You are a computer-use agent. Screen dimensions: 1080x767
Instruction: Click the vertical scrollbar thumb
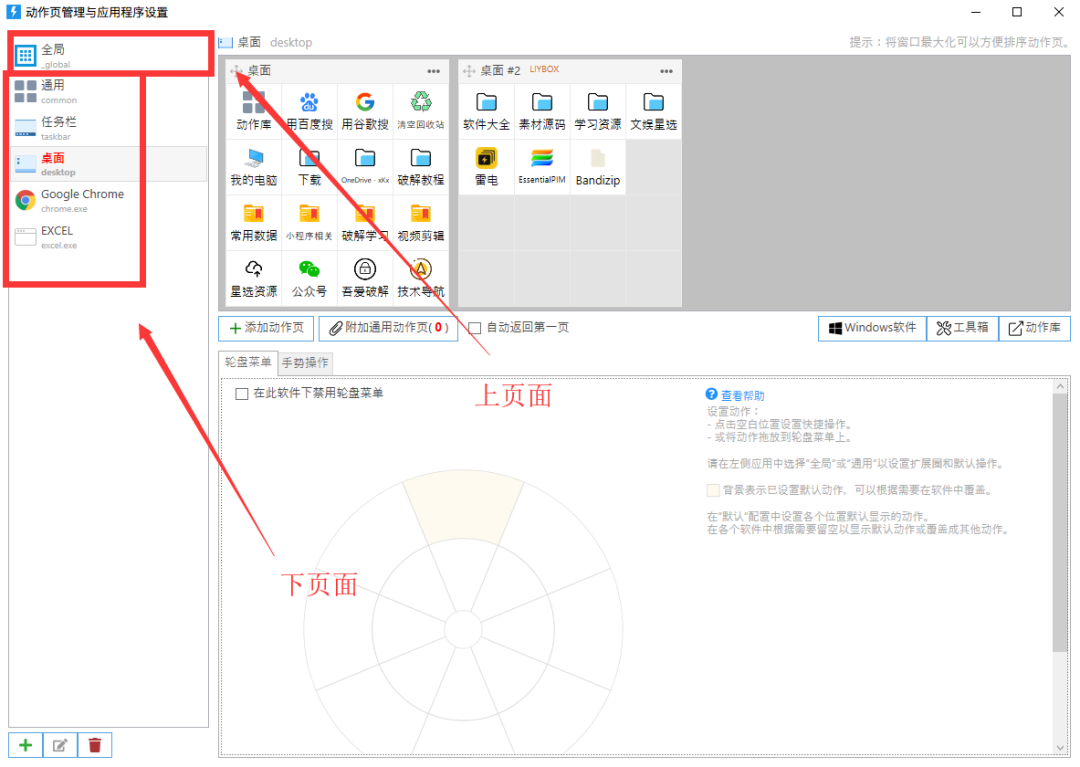point(1060,522)
